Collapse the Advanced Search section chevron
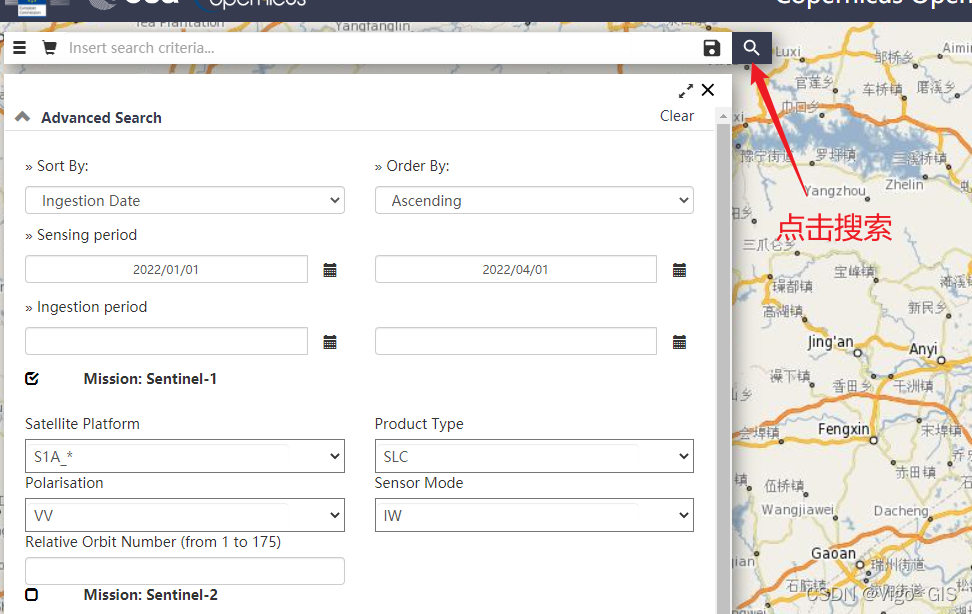Screen dimensions: 972x614 point(22,117)
